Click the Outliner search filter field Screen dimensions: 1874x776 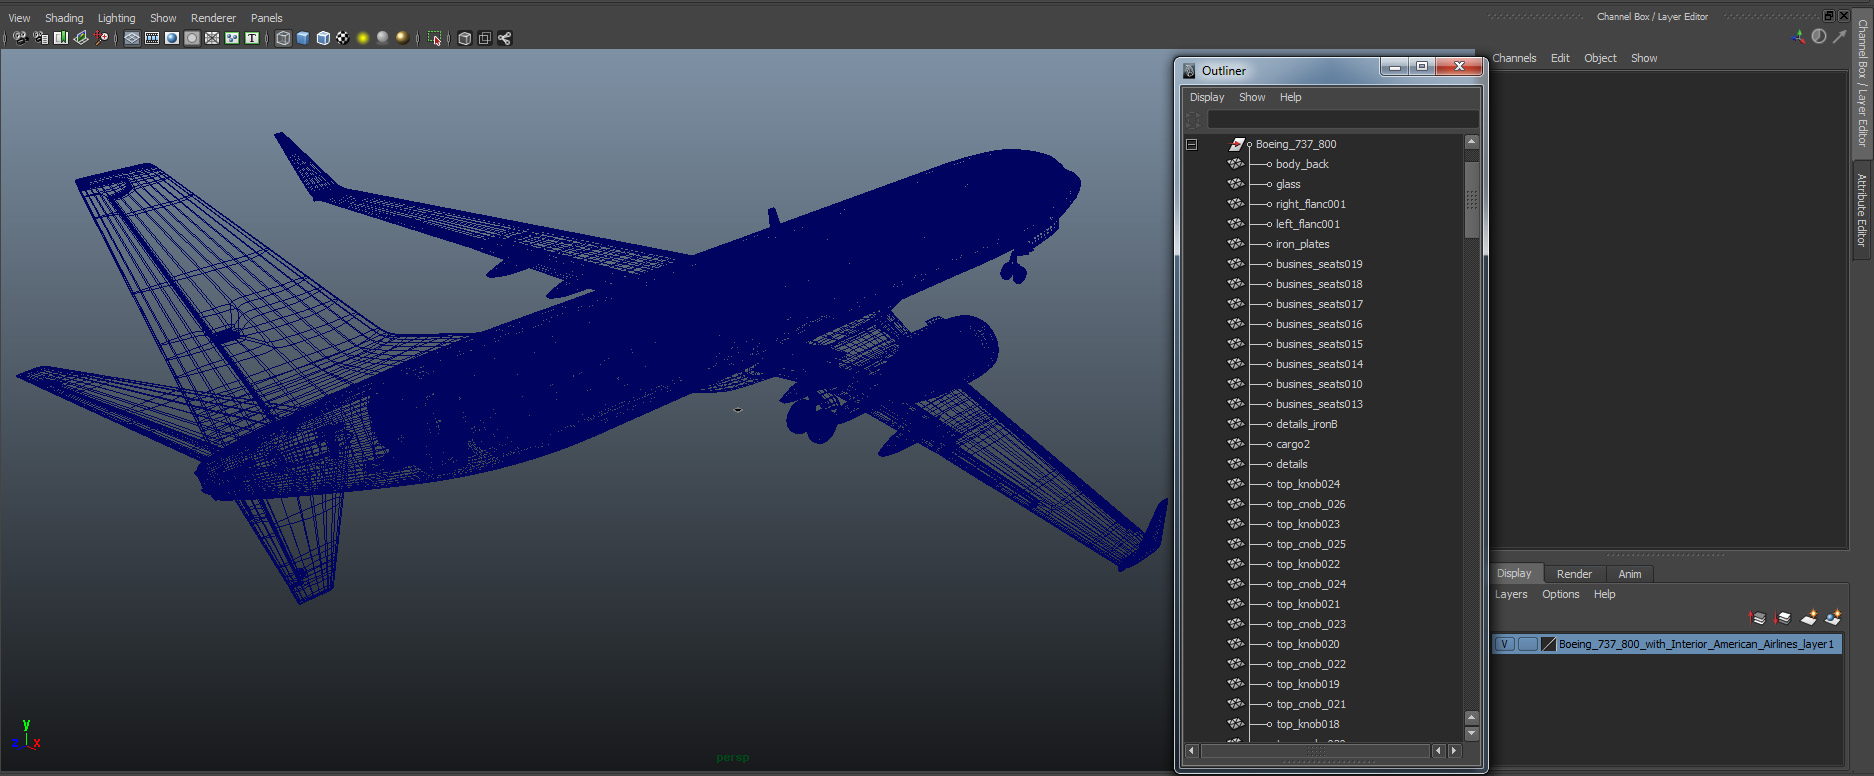tap(1342, 120)
